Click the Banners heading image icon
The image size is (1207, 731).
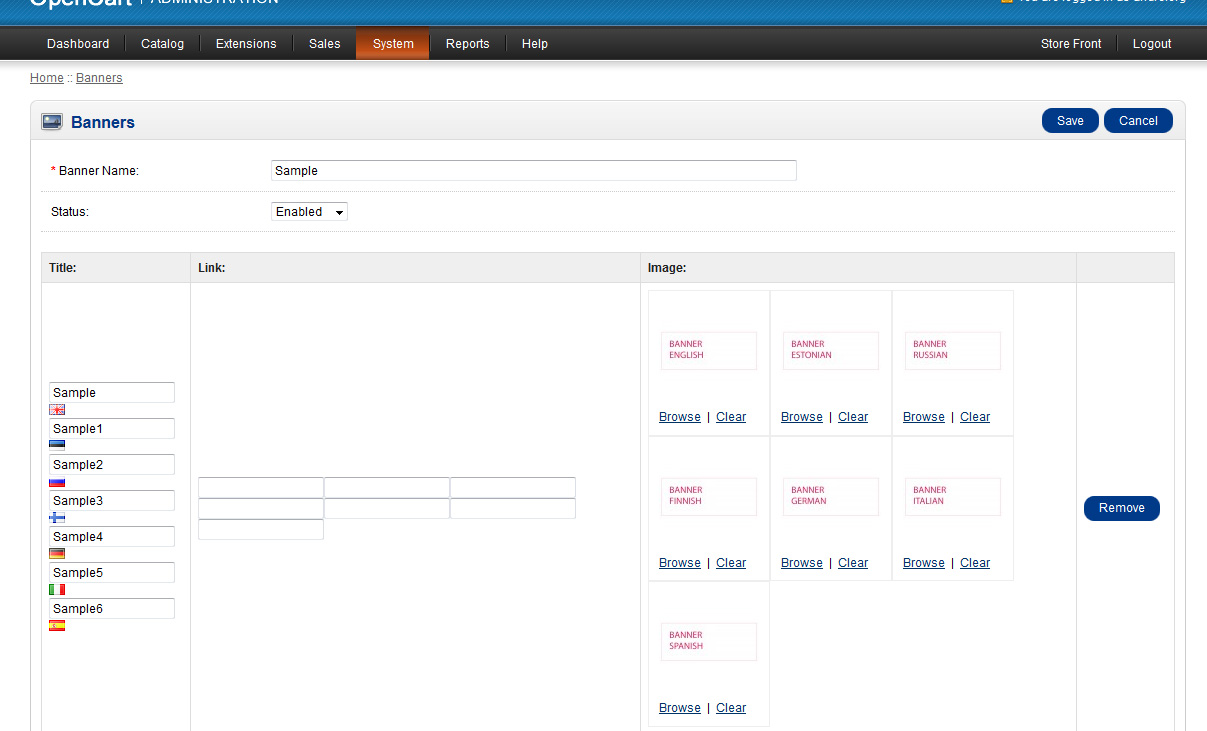coord(52,122)
